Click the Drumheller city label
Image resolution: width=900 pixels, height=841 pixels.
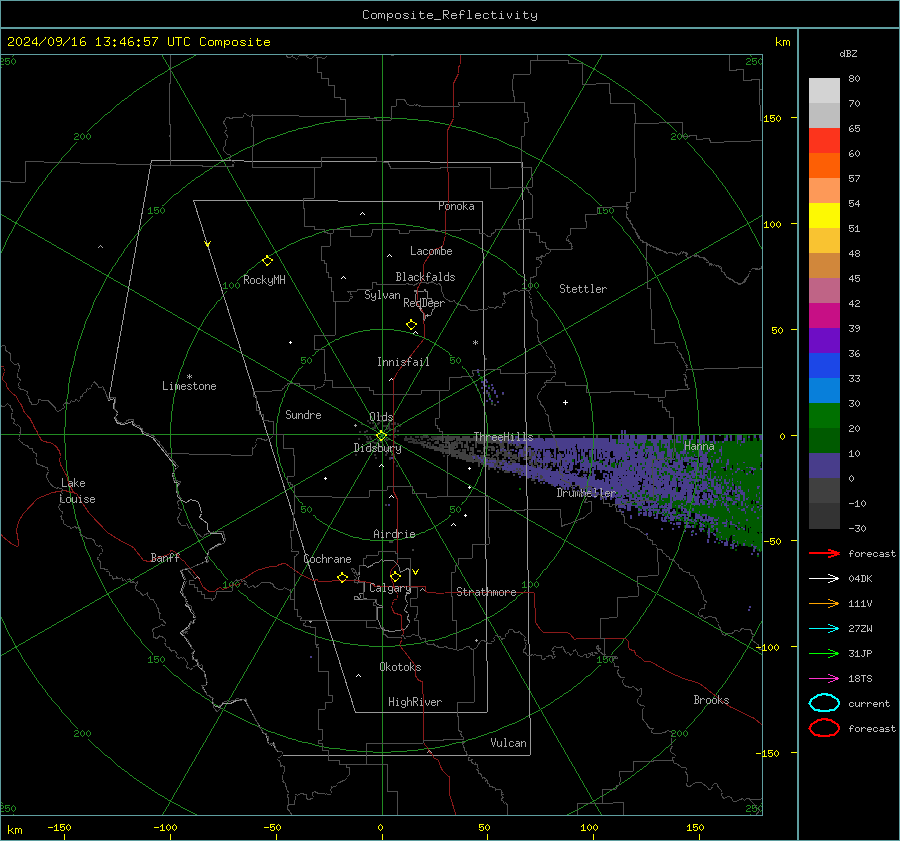click(x=586, y=493)
